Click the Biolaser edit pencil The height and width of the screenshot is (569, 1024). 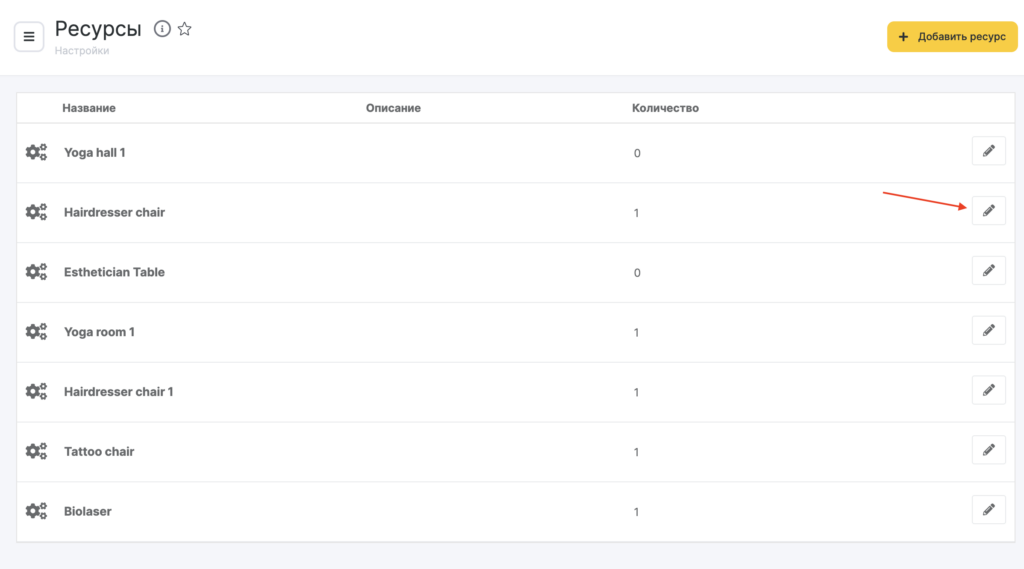coord(988,510)
